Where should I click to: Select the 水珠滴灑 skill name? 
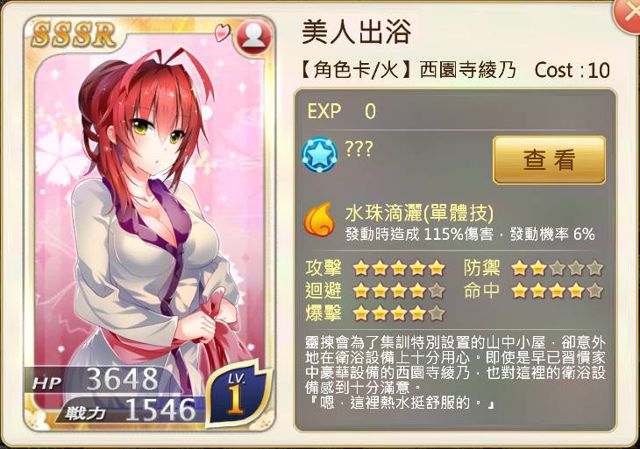[419, 213]
